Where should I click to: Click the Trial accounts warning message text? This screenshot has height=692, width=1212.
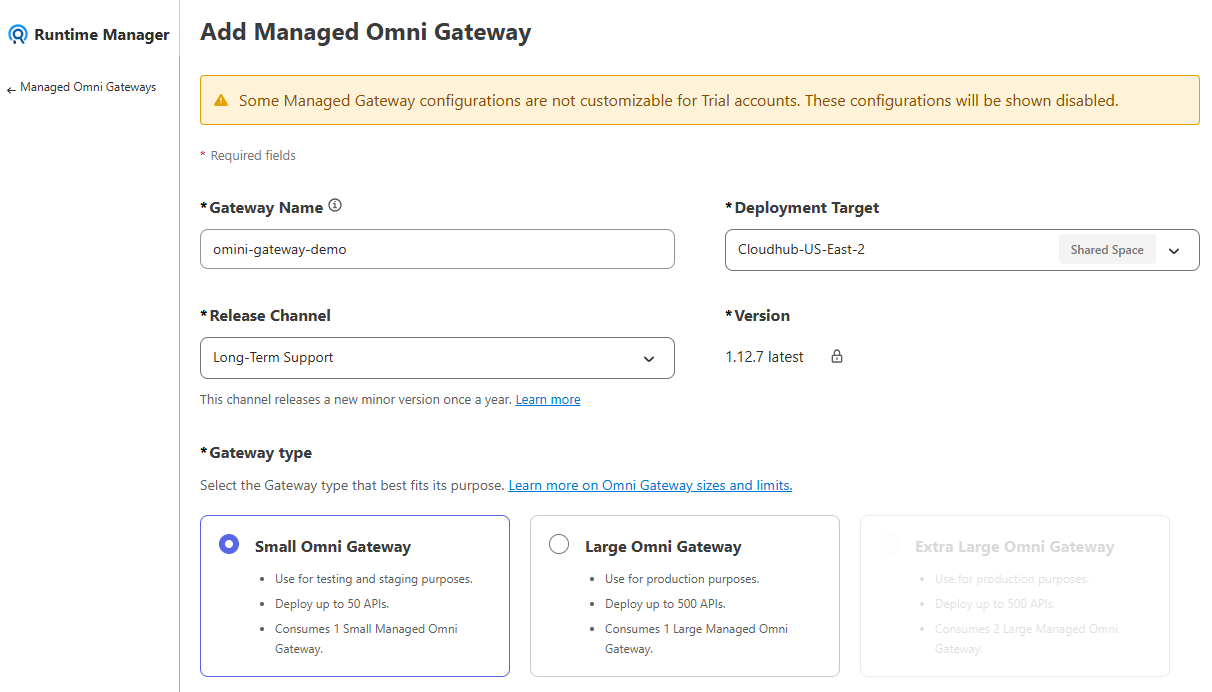[678, 101]
